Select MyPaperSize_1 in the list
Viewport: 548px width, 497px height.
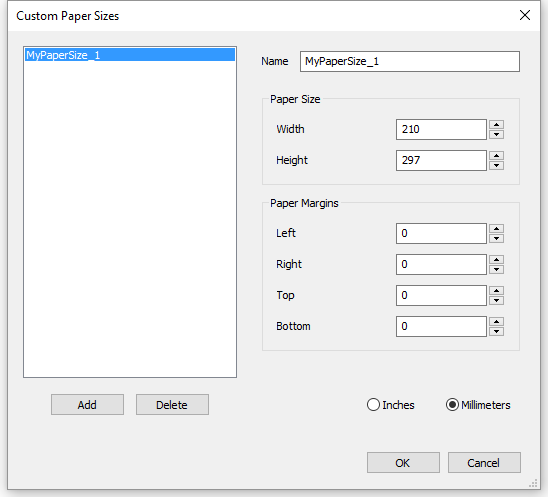coord(130,55)
